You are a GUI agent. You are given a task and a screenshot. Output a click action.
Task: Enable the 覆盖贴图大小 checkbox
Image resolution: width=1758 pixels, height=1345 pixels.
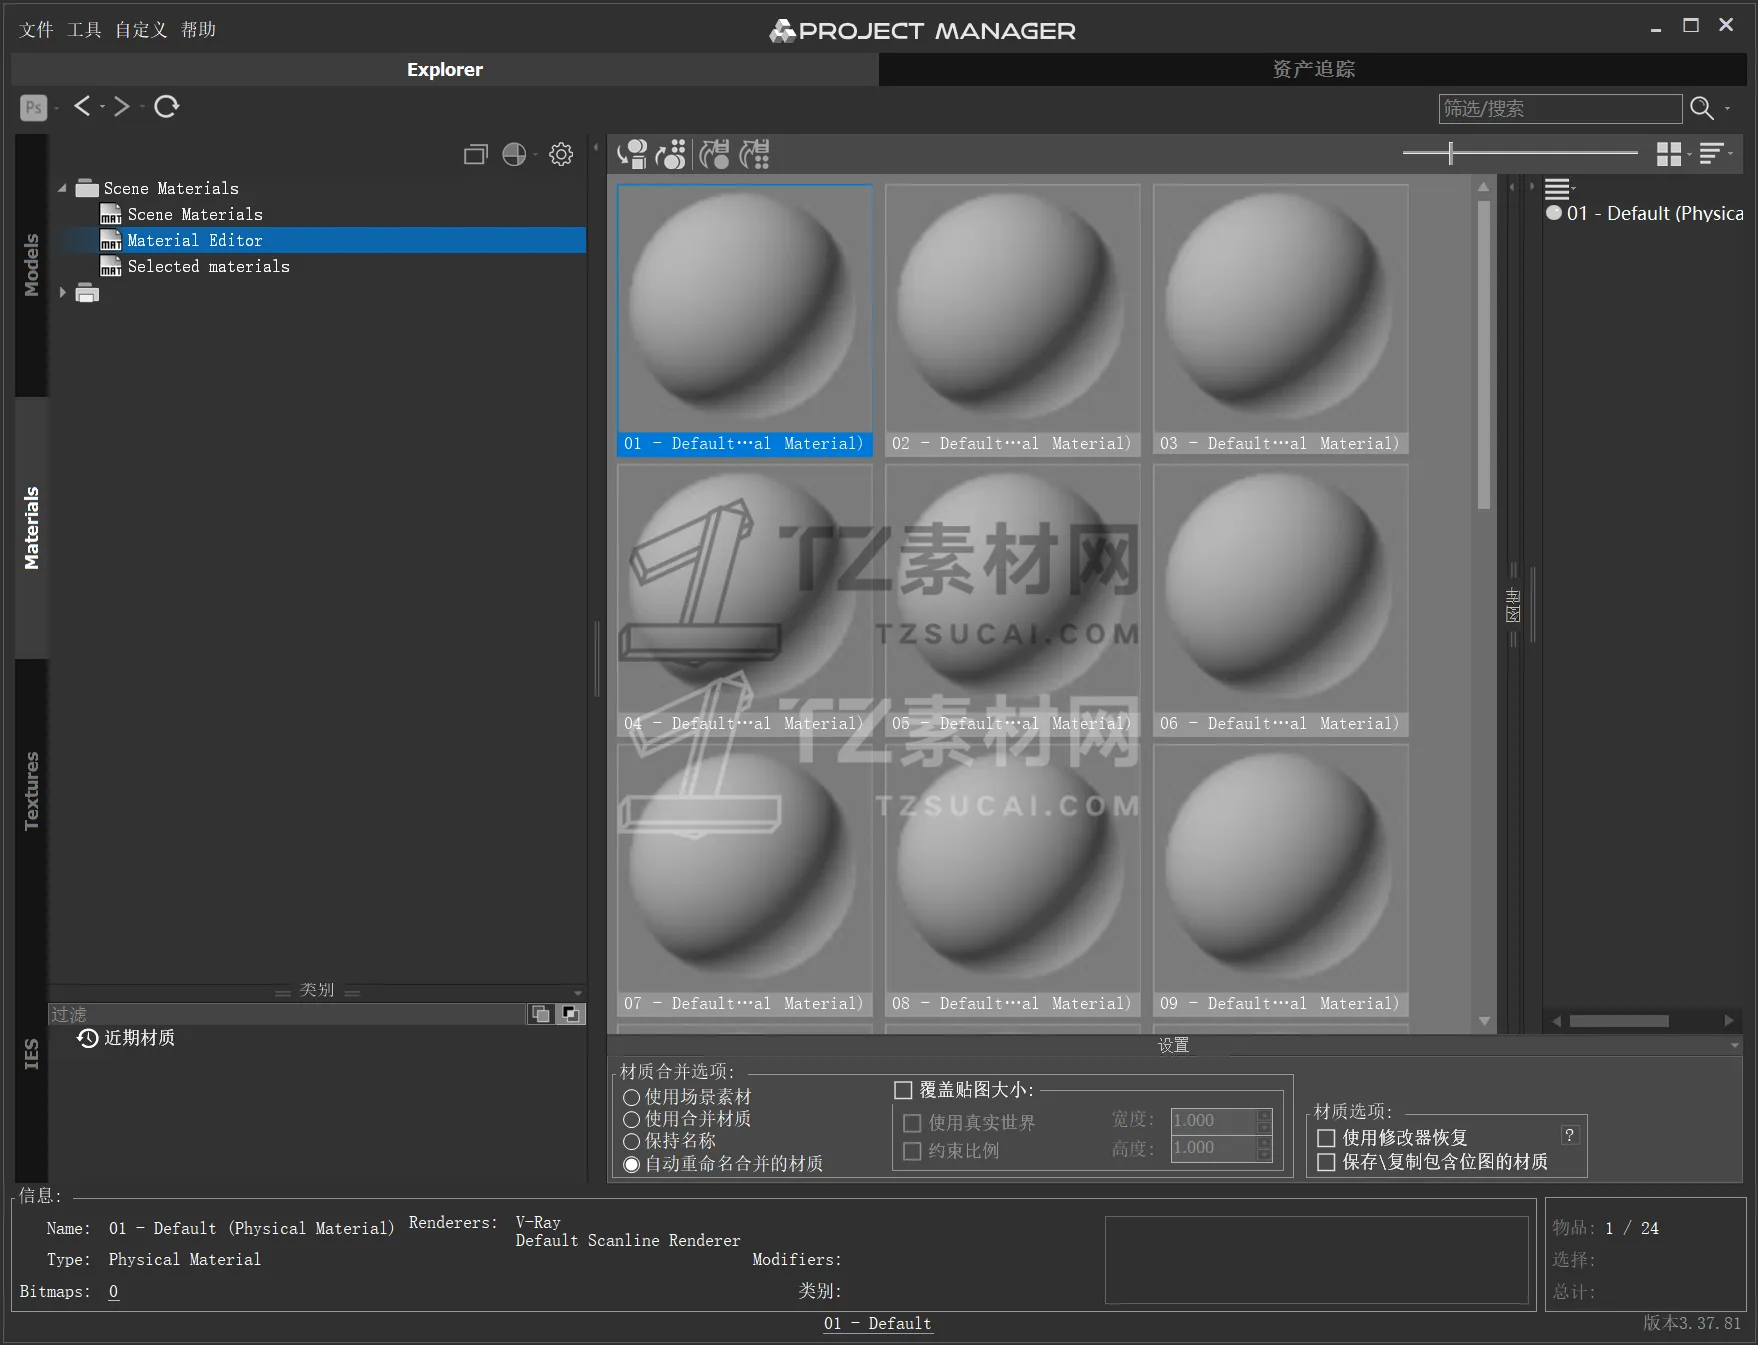click(x=903, y=1090)
